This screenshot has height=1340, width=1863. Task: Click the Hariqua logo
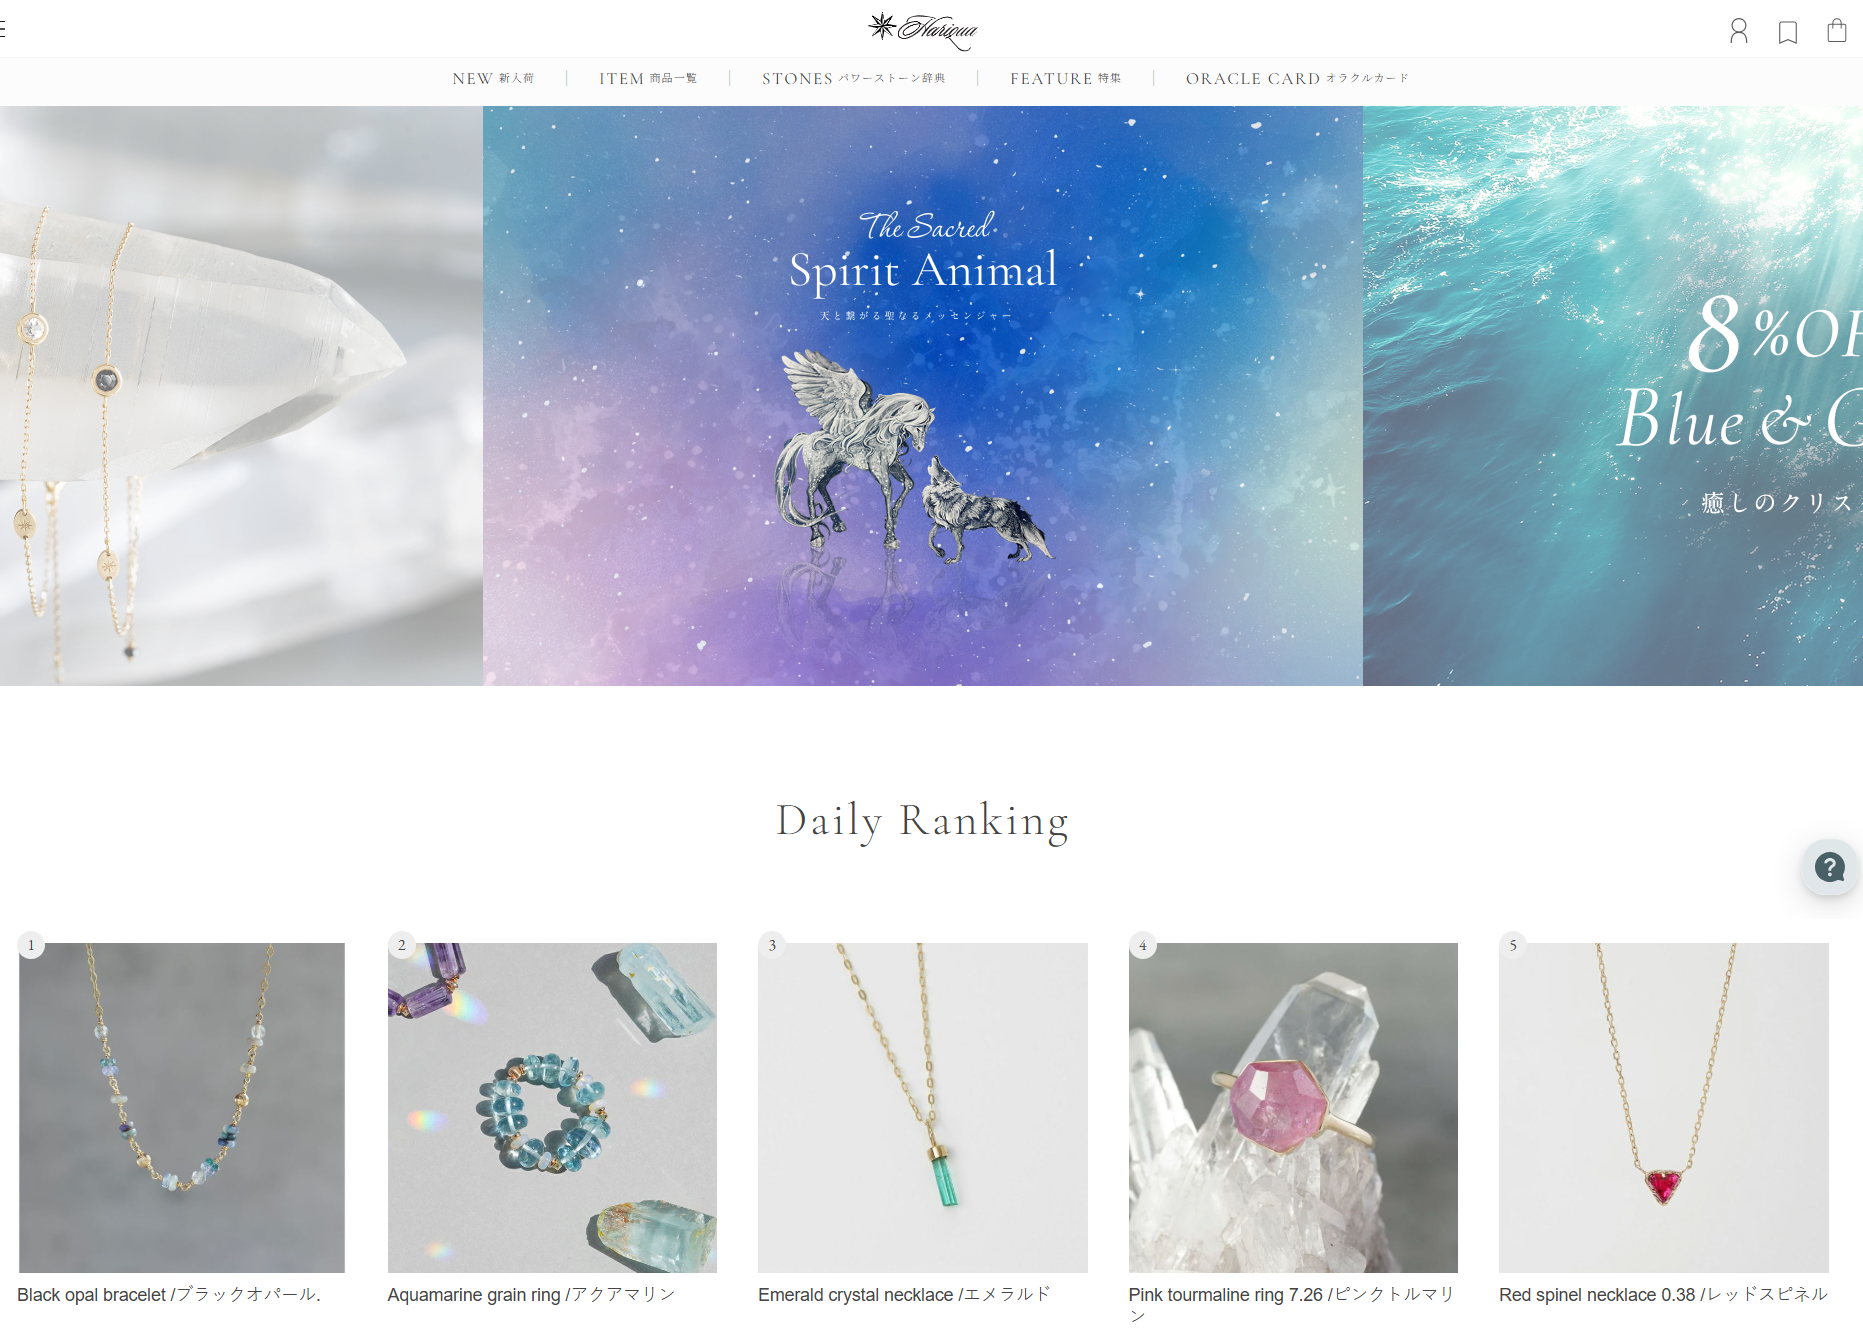(x=923, y=30)
